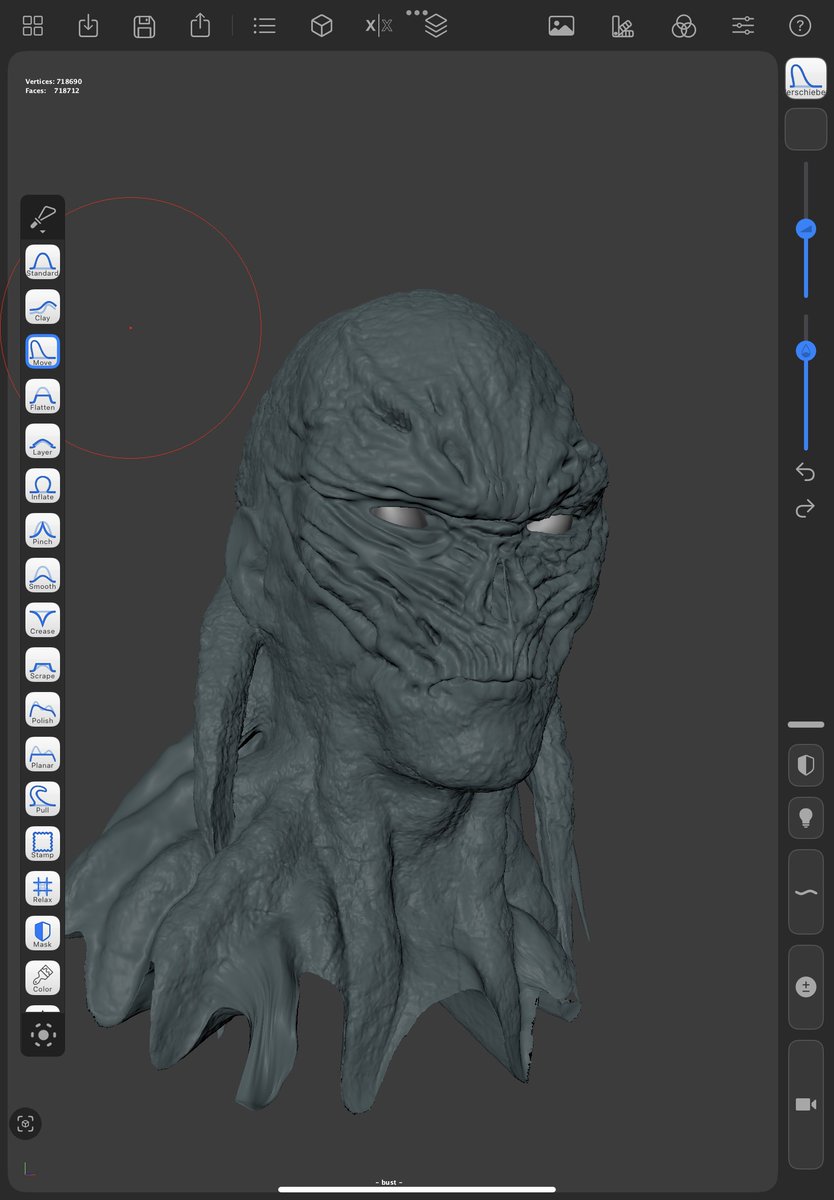Select the Move brush
The image size is (834, 1200).
42,351
